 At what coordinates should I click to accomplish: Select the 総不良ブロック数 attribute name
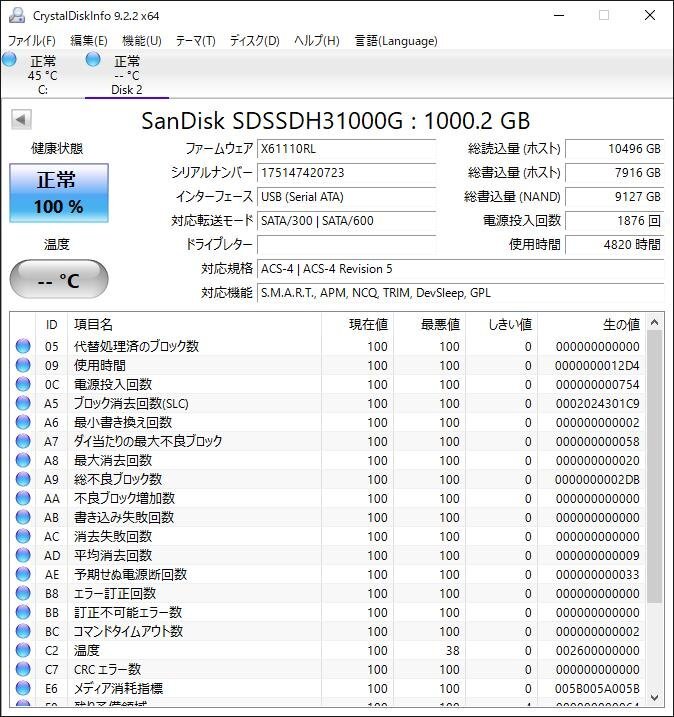(118, 479)
